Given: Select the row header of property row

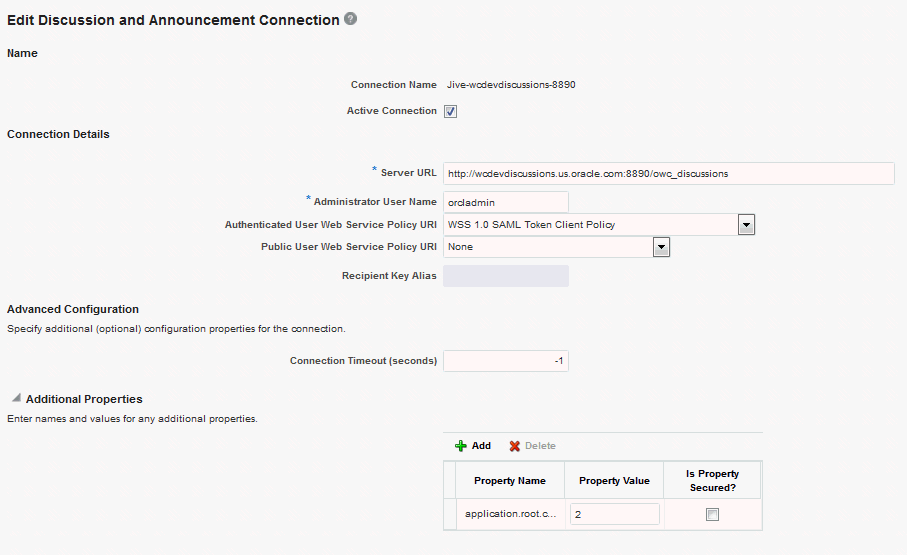Looking at the screenshot, I should (x=449, y=514).
